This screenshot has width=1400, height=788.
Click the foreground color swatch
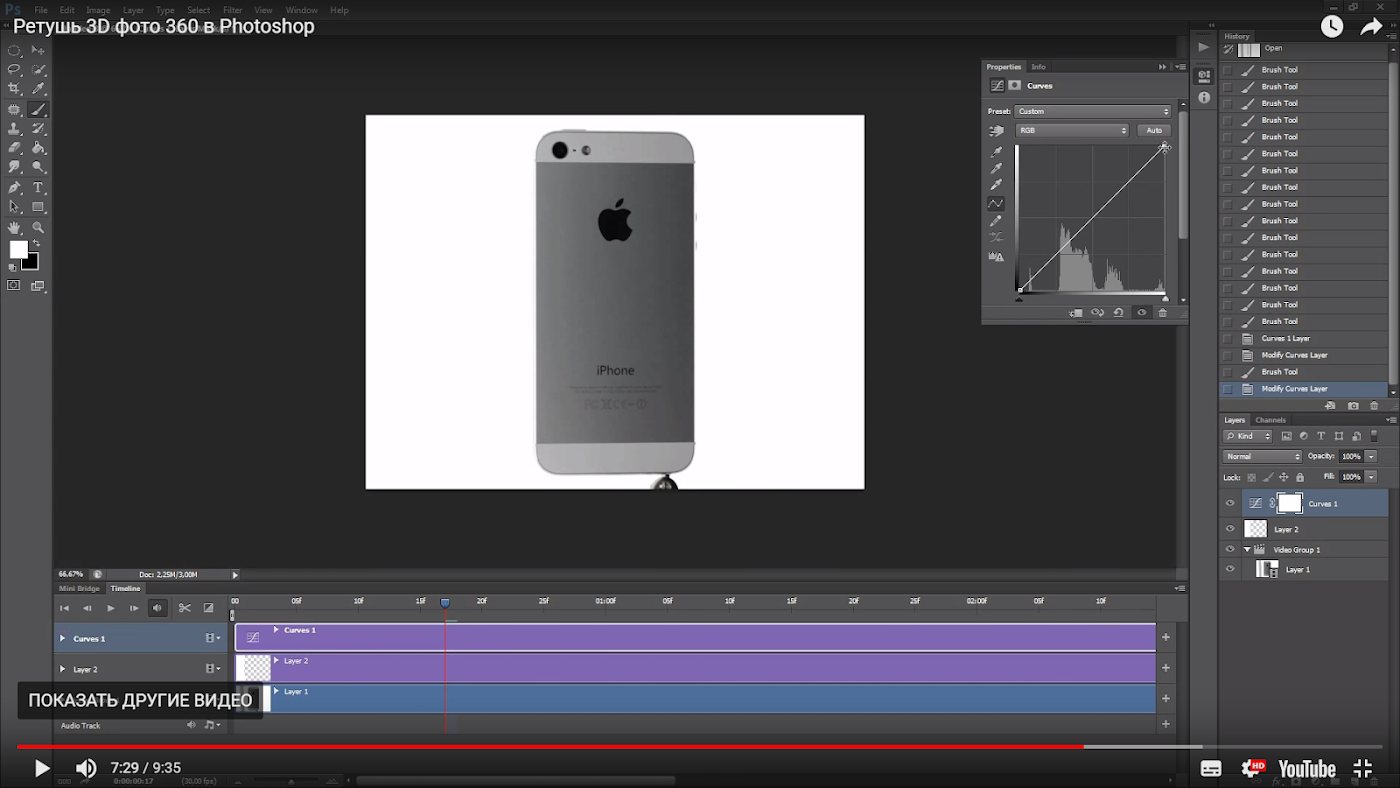(x=19, y=249)
